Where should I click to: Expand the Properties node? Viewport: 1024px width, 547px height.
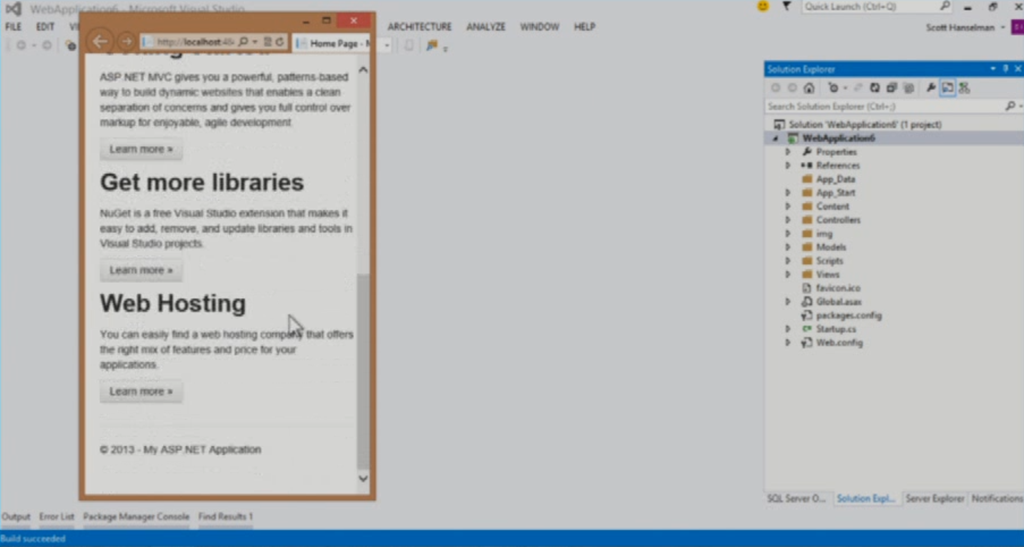click(788, 151)
